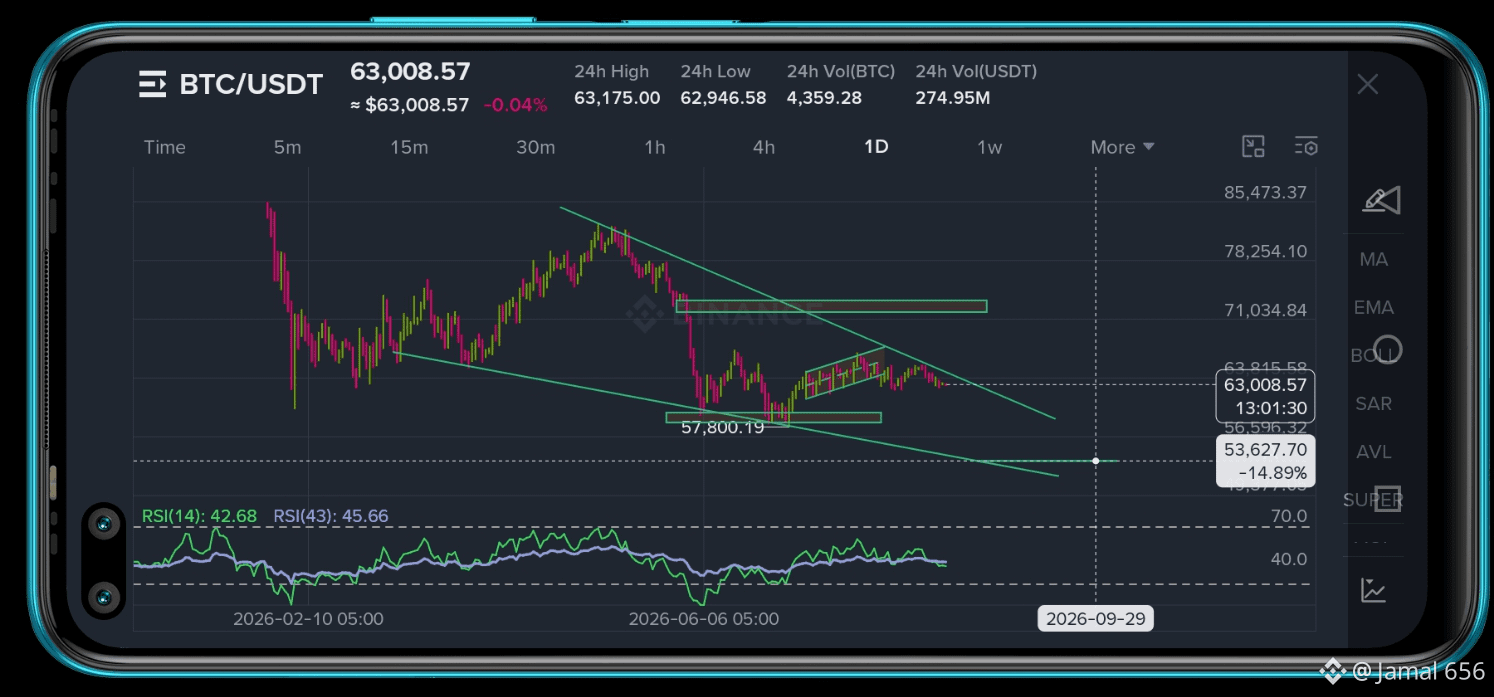Click the 2026-06-06 05:00 time axis label
Screen dimensions: 1494x697
[704, 619]
